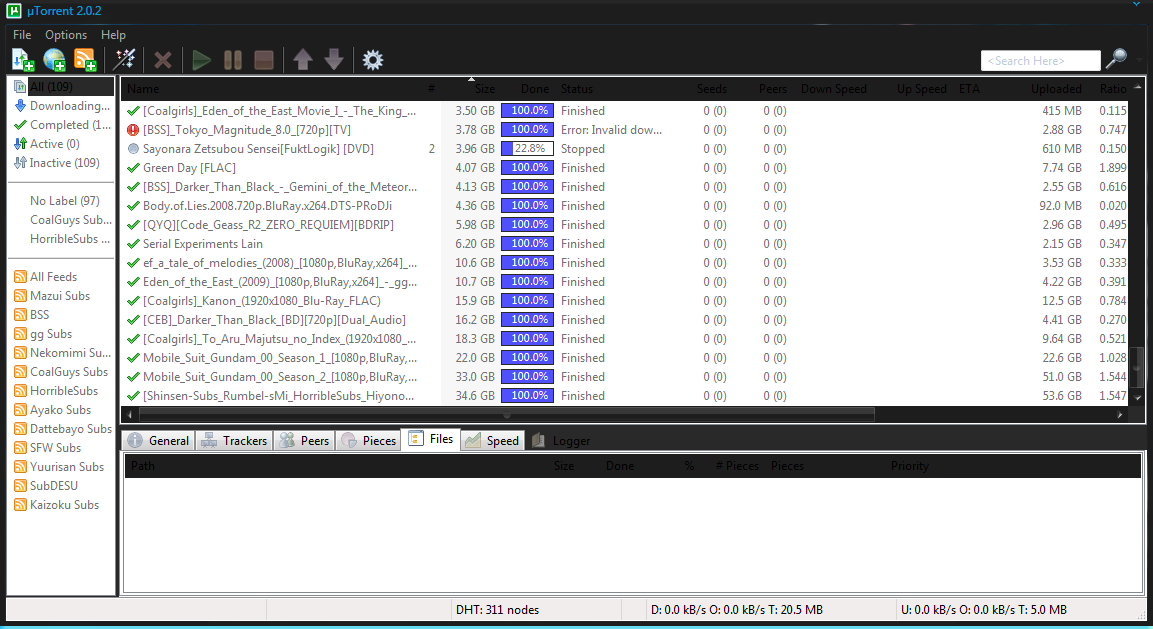The image size is (1153, 629).
Task: Click the Search Here input field
Action: pyautogui.click(x=1040, y=60)
